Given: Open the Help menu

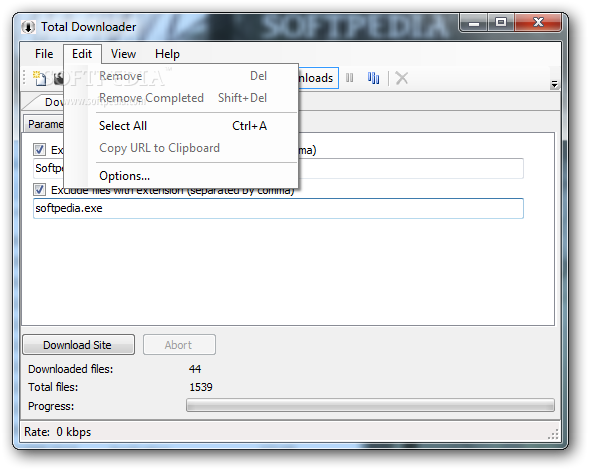Looking at the screenshot, I should tap(167, 54).
